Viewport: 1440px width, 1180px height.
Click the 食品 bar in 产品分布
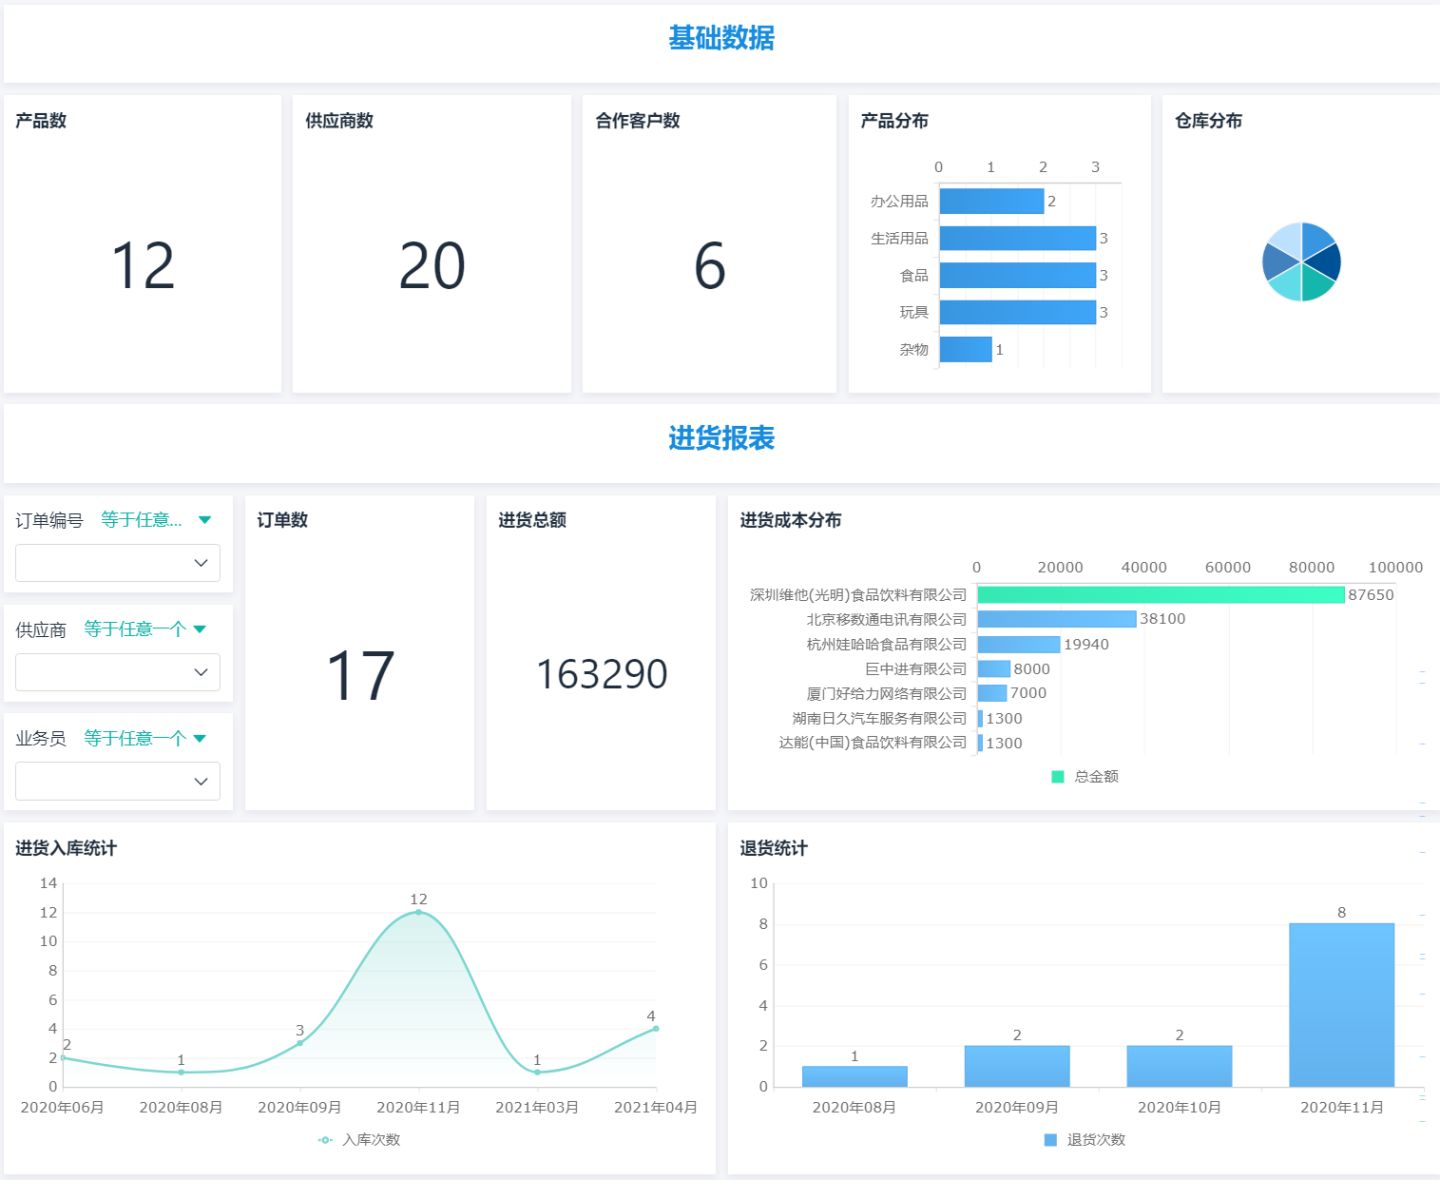pos(1018,275)
